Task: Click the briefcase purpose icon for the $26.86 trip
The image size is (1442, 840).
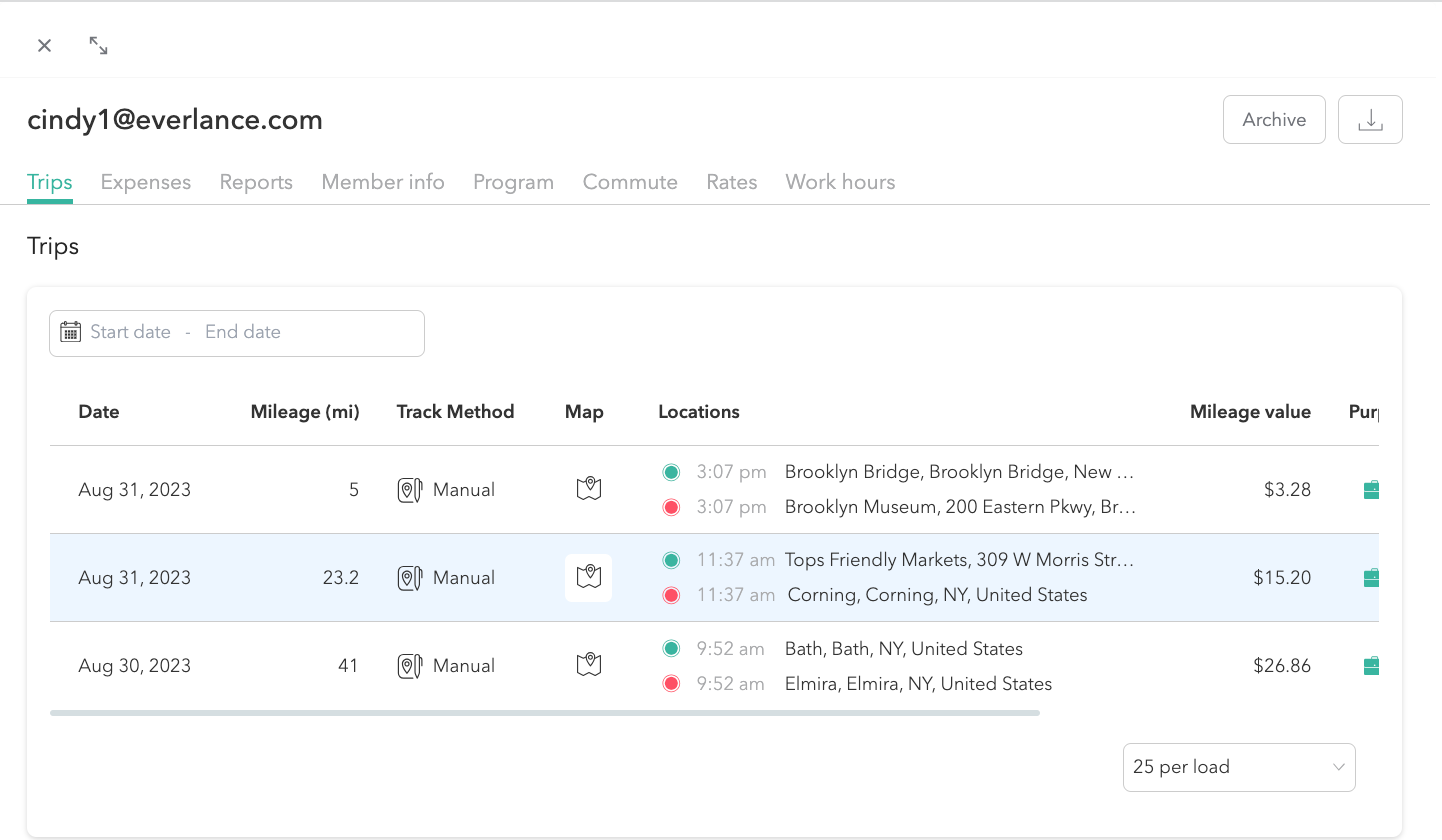Action: click(1371, 666)
